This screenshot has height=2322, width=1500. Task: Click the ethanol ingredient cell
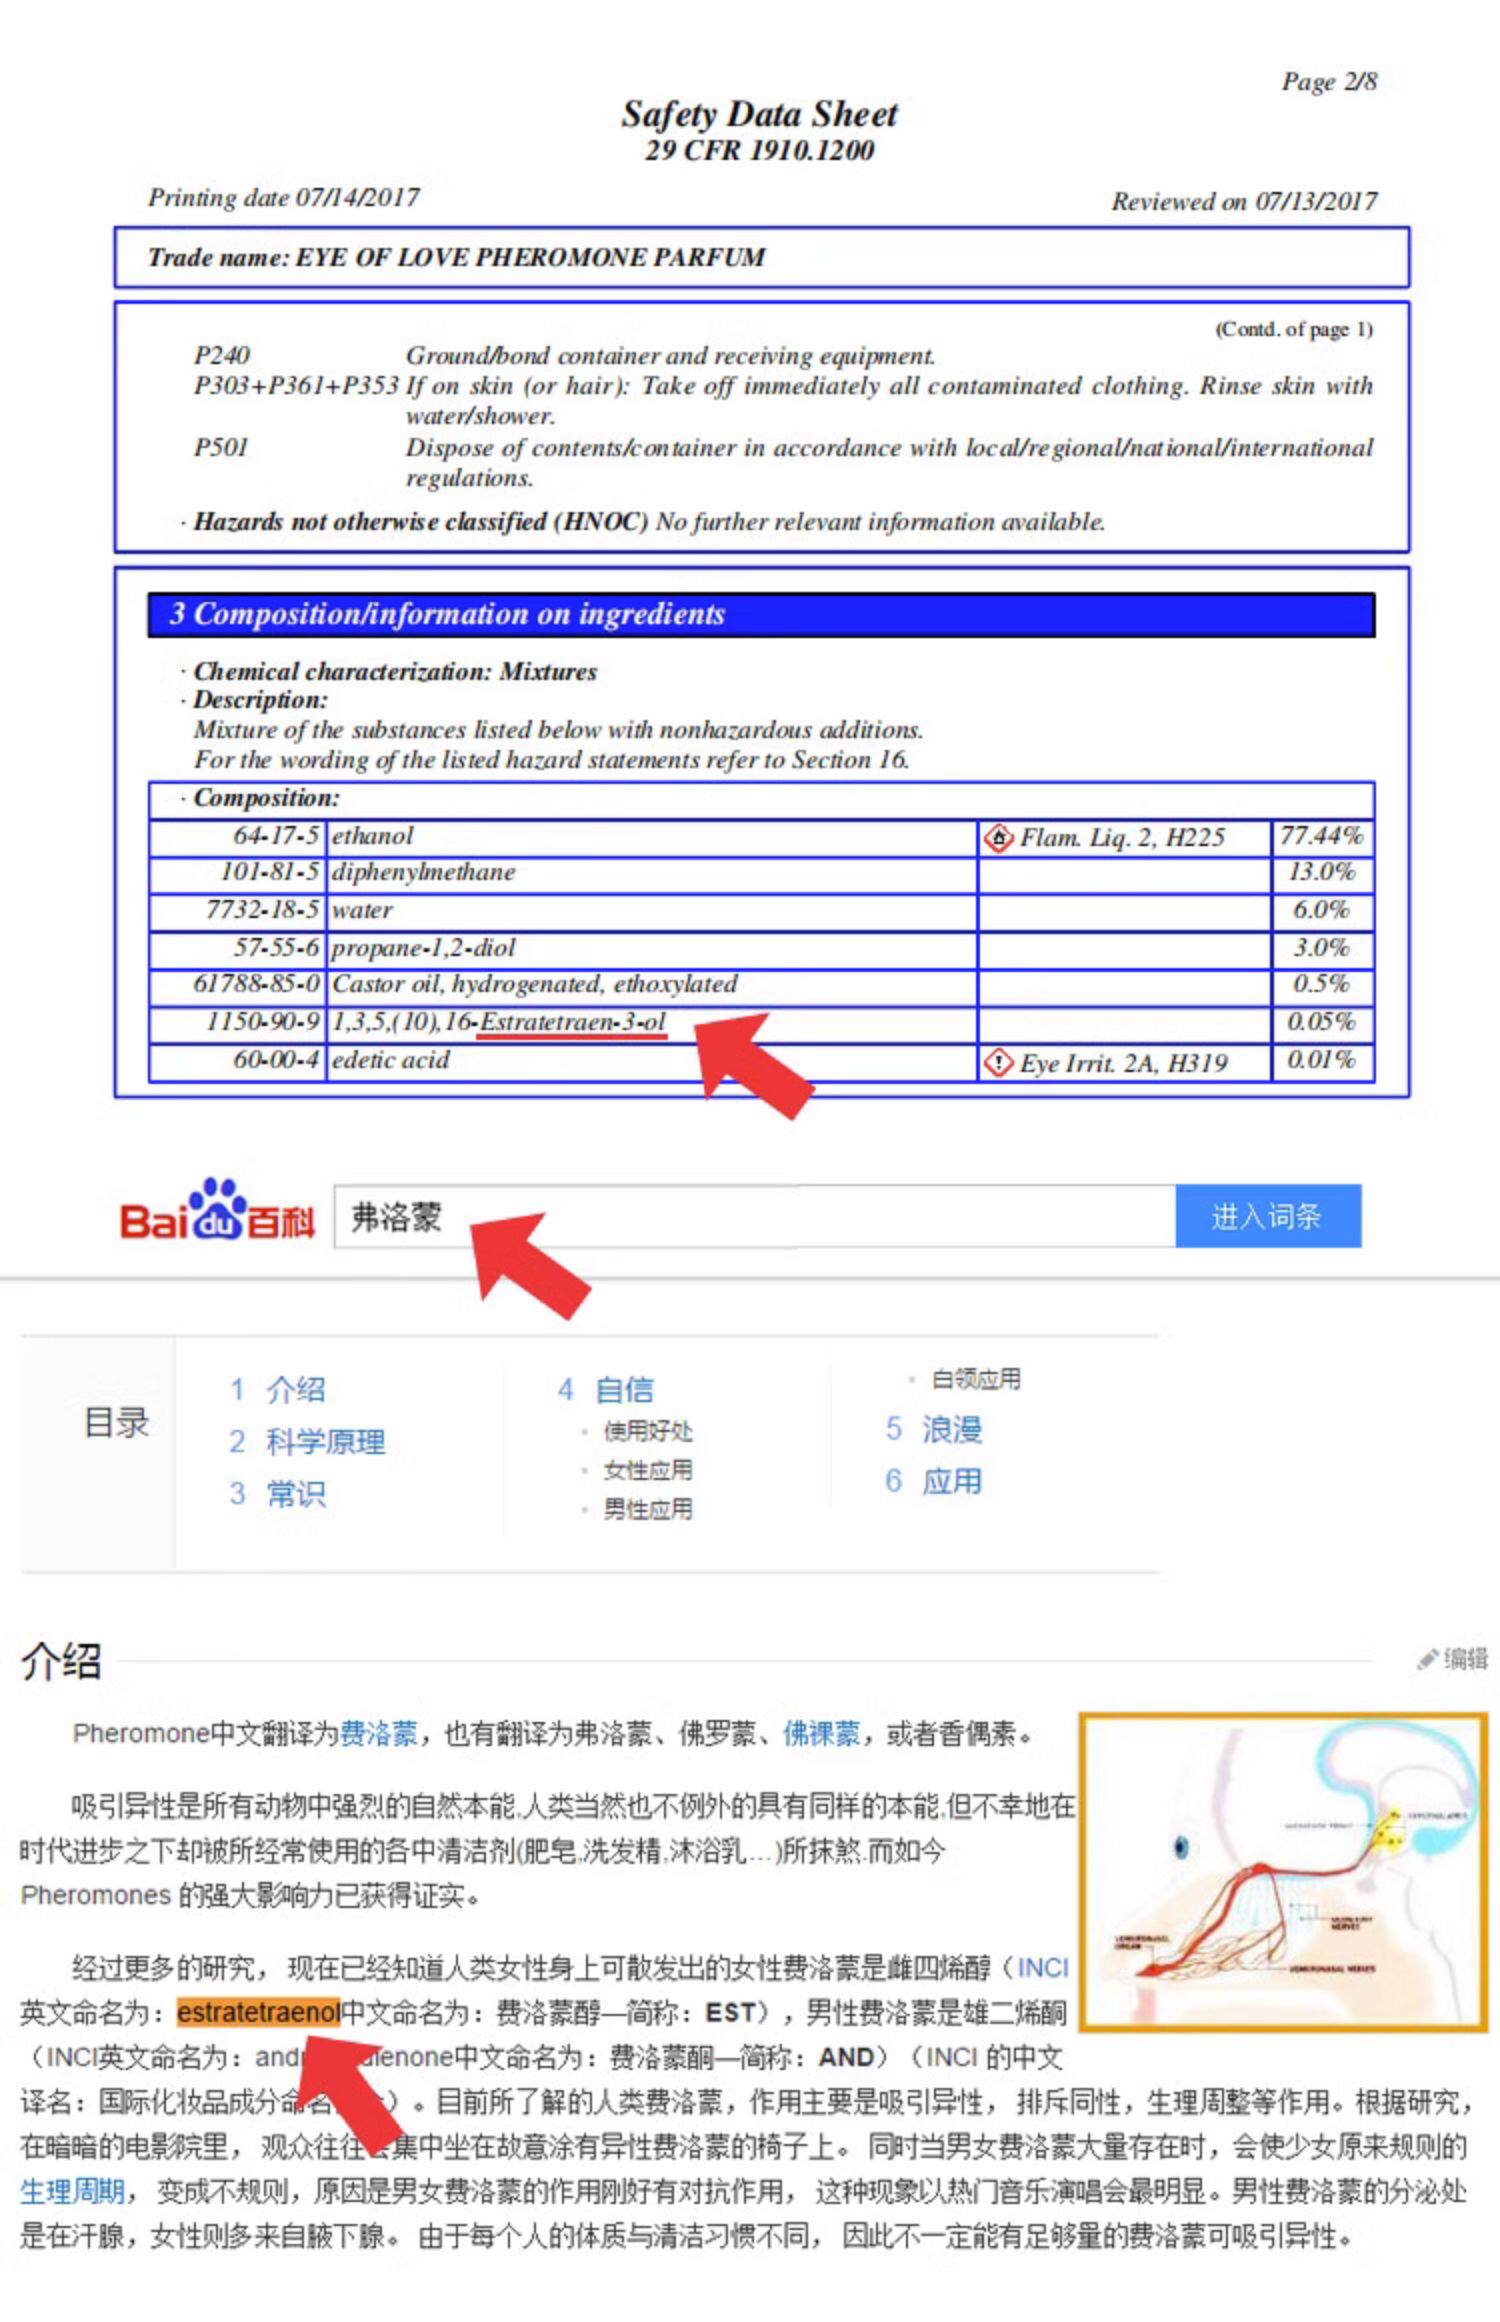(651, 837)
